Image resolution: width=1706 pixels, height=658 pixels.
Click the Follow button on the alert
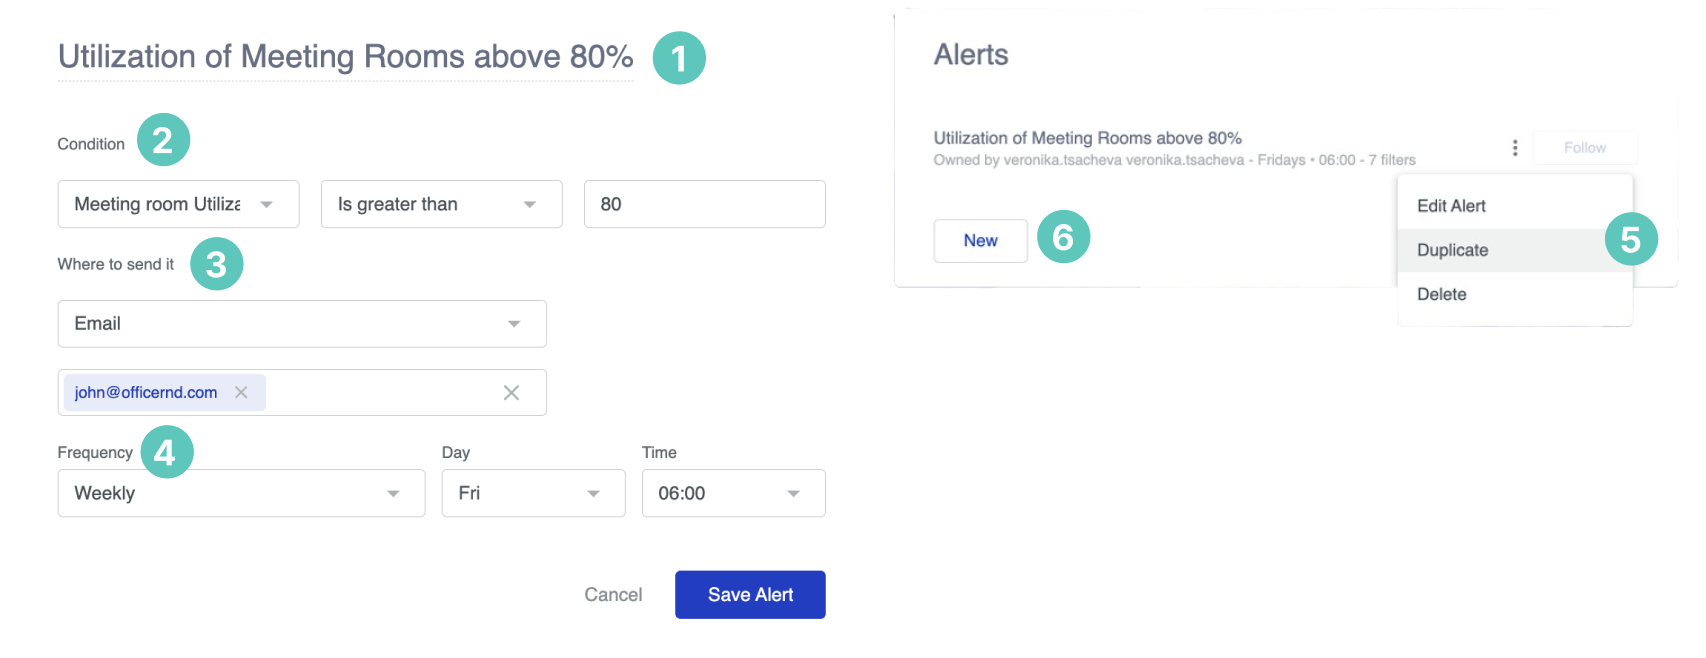[1585, 148]
